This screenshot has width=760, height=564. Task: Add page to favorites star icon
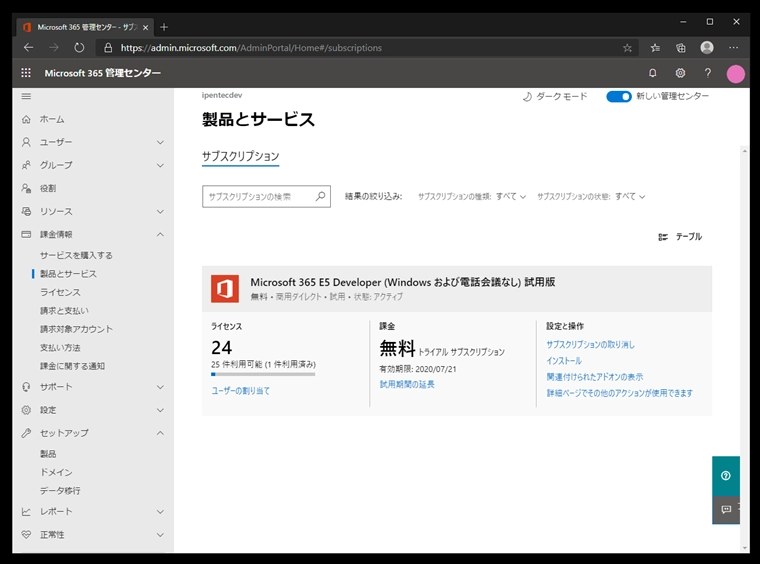[x=627, y=47]
